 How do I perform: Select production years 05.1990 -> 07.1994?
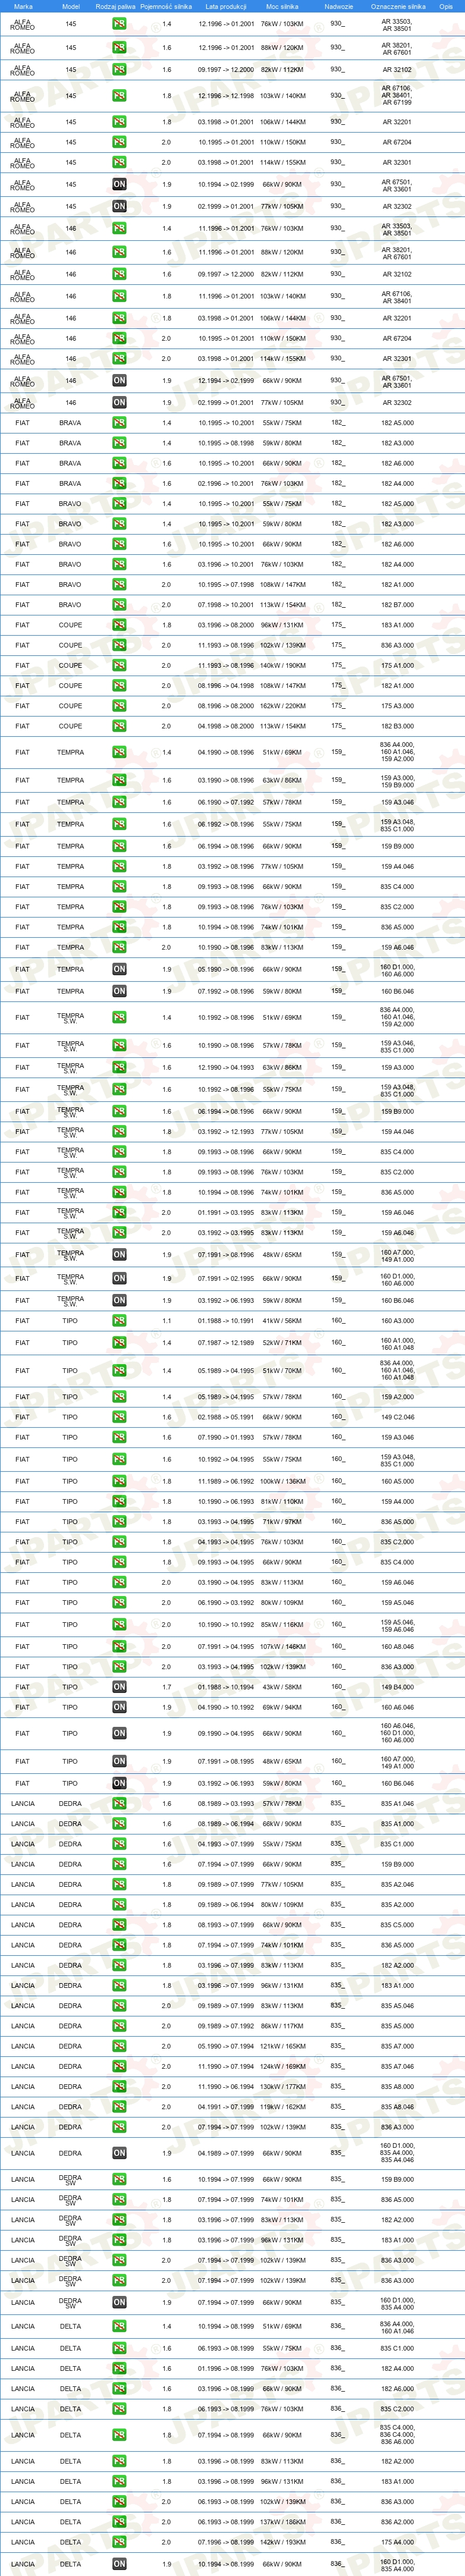click(226, 2046)
